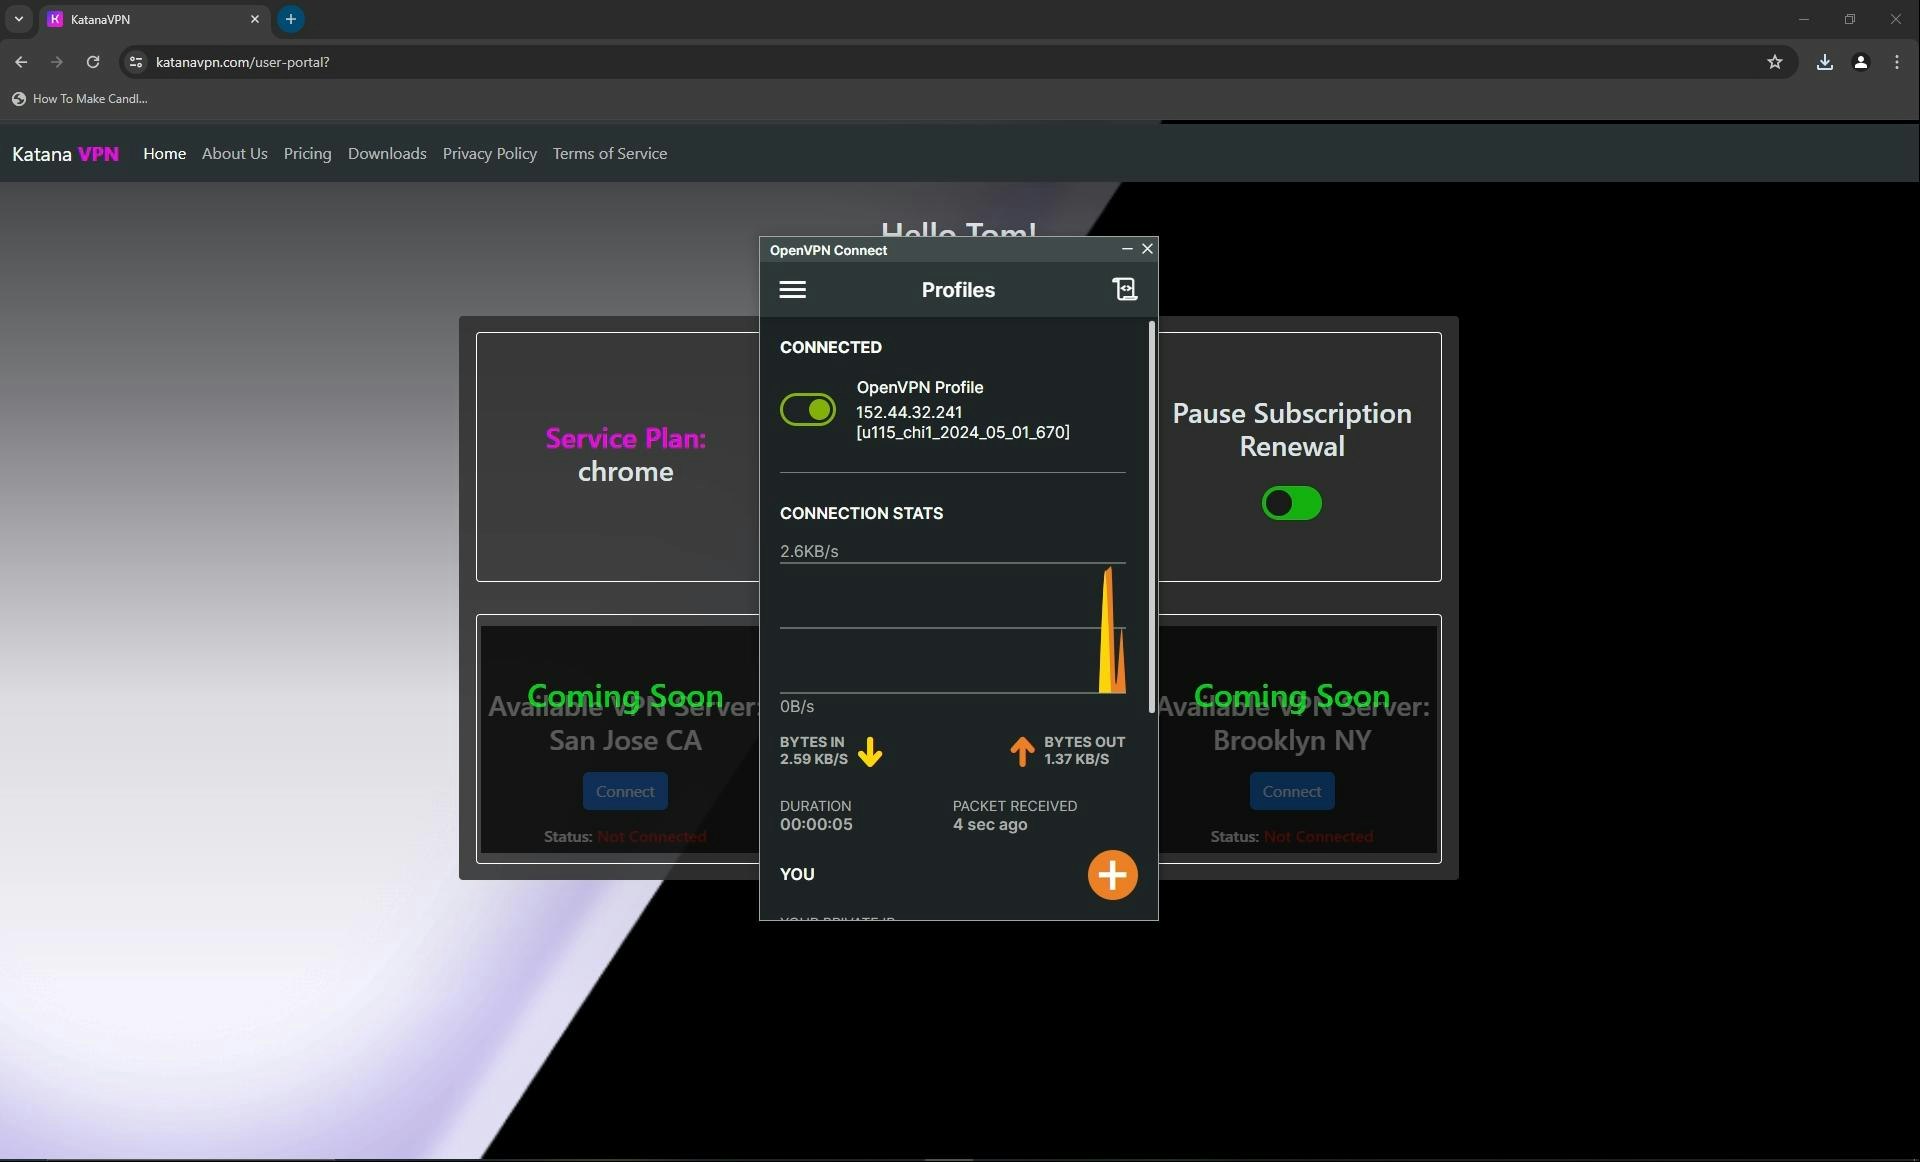Screen dimensions: 1920x1162
Task: Click the OpenVPN Connect window scrollbar
Action: [x=1152, y=517]
